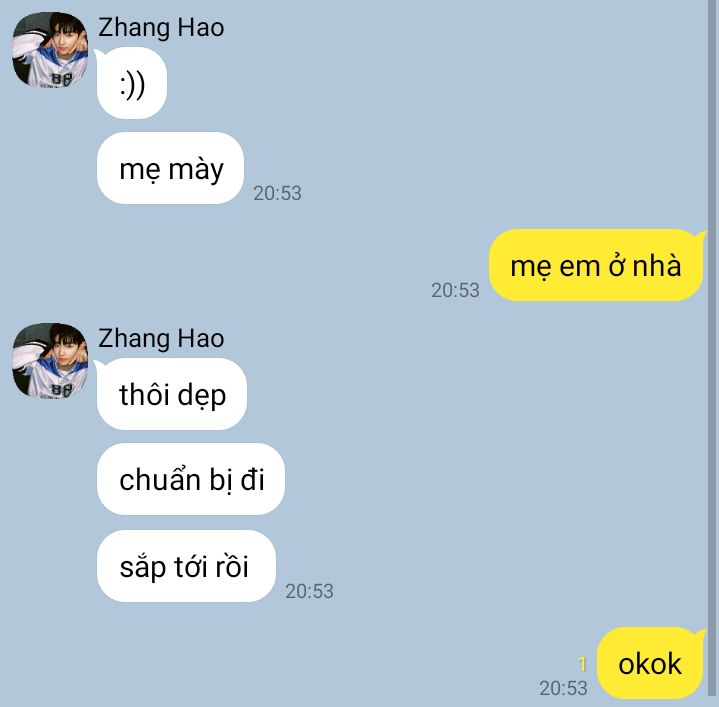Click the 20:53 timestamp beside "okok"
This screenshot has height=707, width=719.
pos(563,688)
